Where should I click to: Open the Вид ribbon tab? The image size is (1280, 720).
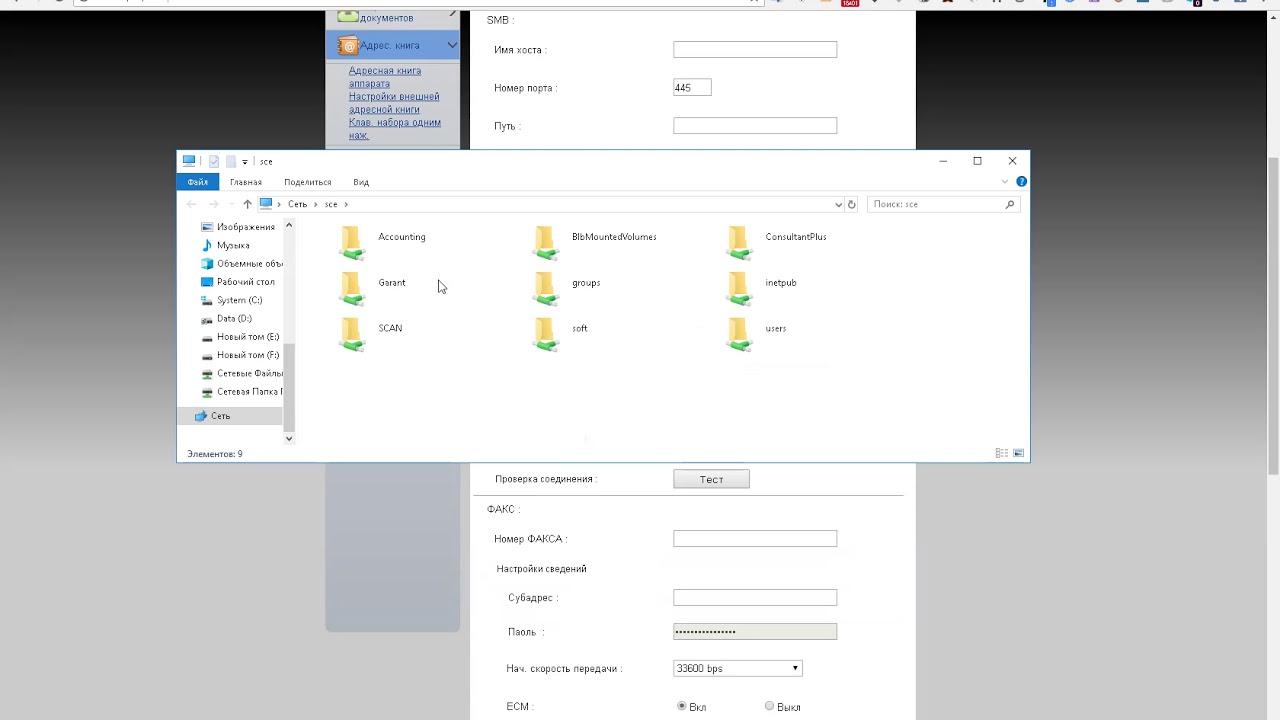tap(361, 182)
